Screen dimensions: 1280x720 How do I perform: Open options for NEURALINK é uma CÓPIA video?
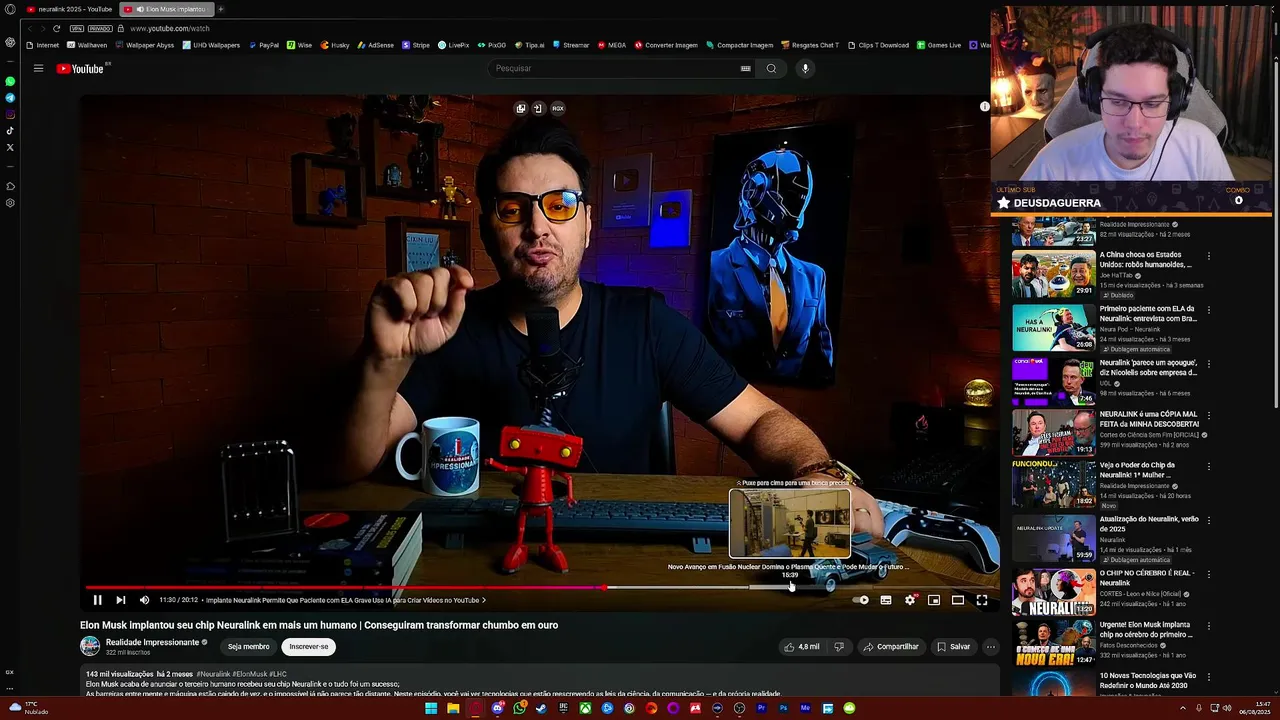1208,415
